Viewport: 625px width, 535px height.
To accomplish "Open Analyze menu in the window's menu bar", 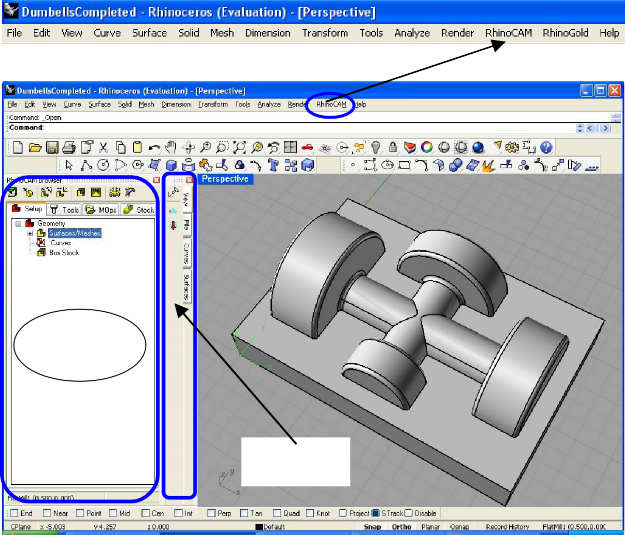I will 269,104.
